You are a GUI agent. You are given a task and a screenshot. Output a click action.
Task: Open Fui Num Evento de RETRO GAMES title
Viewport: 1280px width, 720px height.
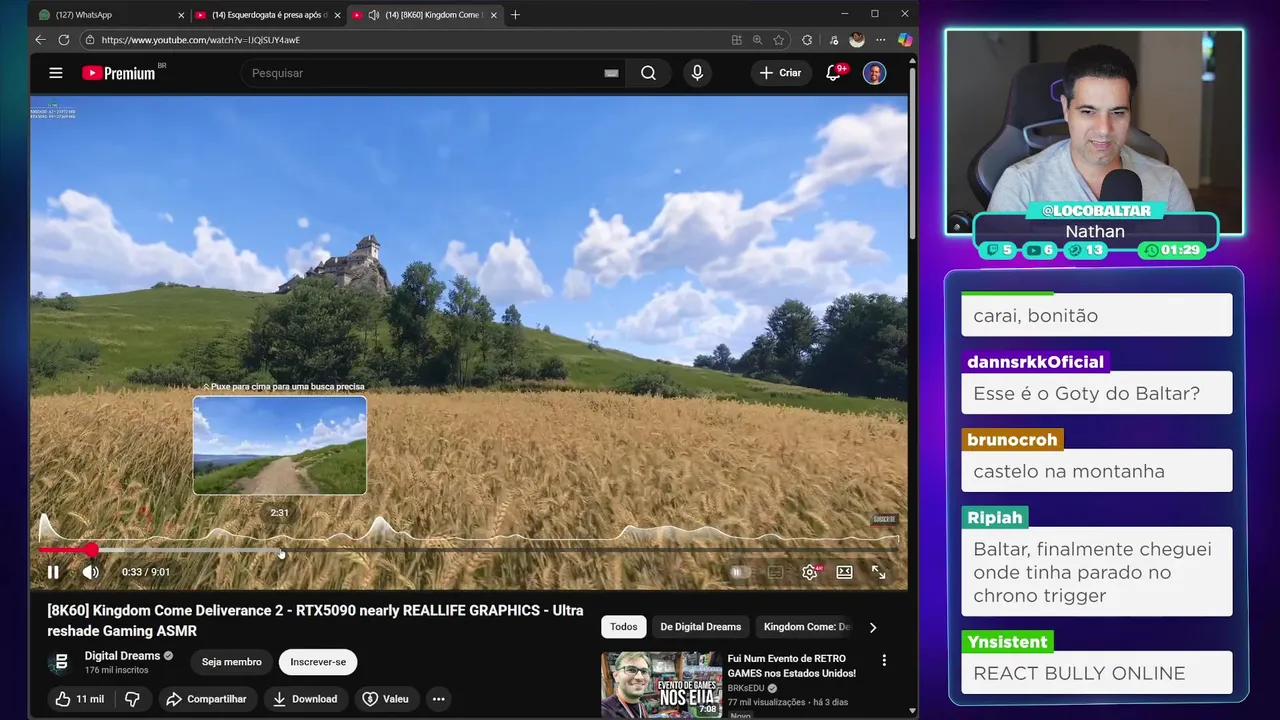(x=792, y=666)
